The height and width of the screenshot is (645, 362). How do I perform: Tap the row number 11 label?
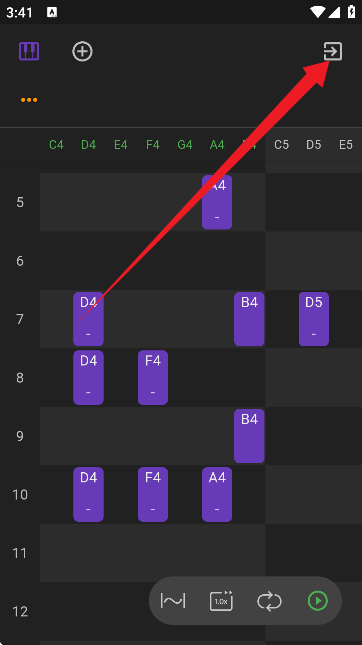click(x=20, y=553)
